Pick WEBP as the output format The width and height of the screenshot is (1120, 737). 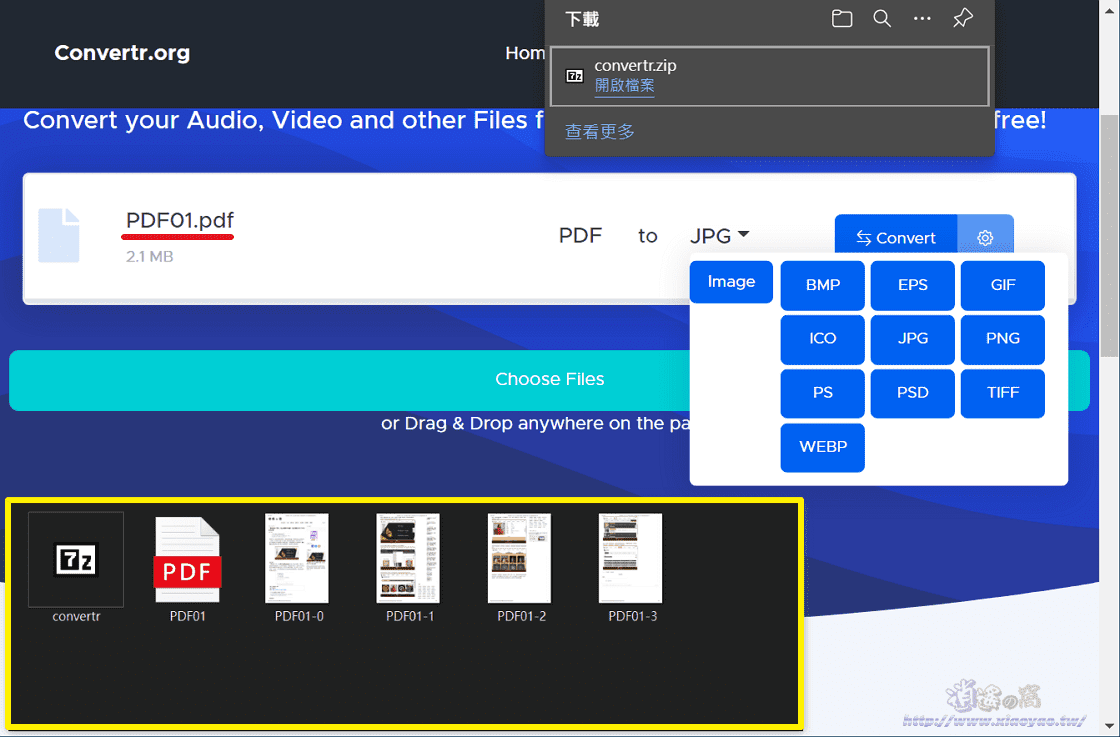[x=822, y=447]
